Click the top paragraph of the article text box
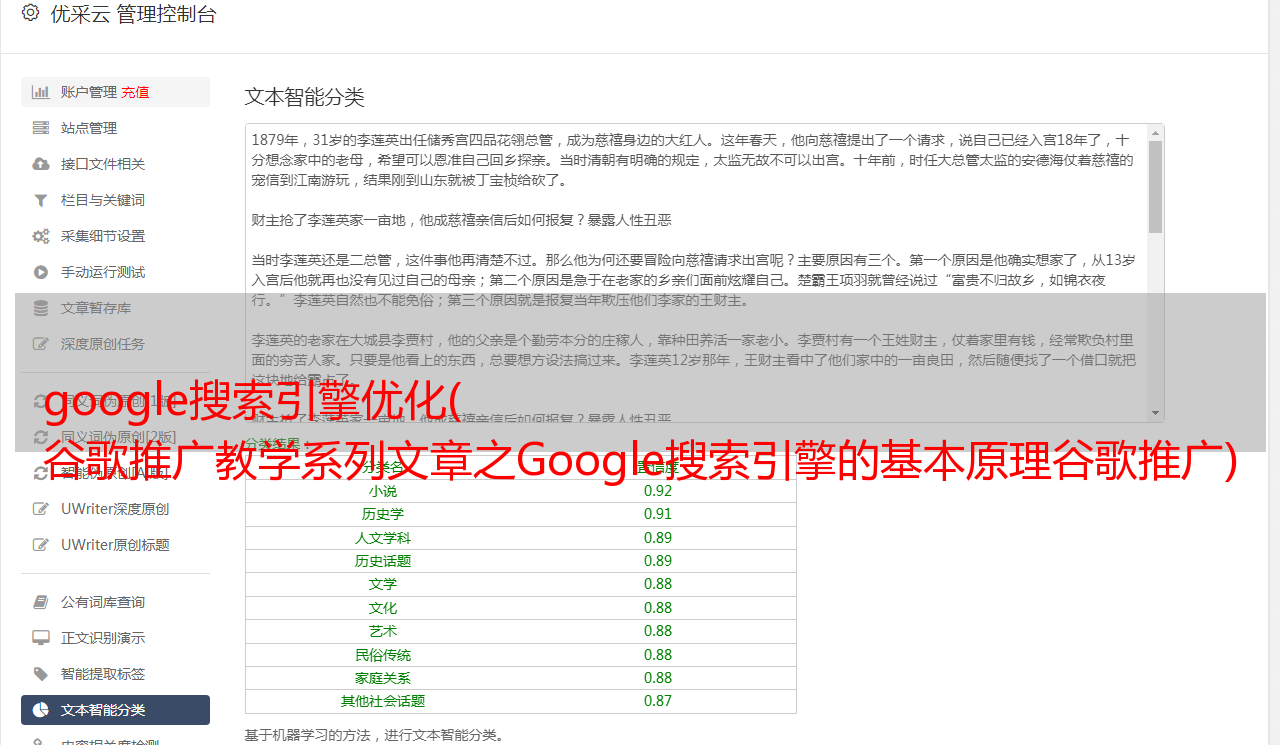Screen dimensions: 1280x745 (x=694, y=160)
